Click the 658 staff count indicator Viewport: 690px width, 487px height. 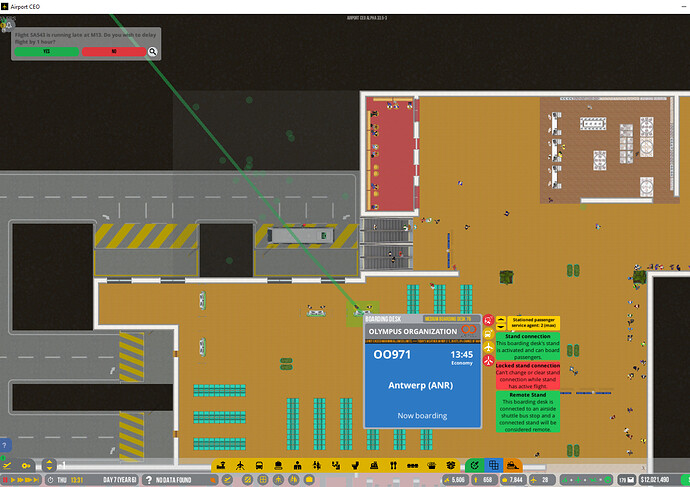tap(484, 480)
